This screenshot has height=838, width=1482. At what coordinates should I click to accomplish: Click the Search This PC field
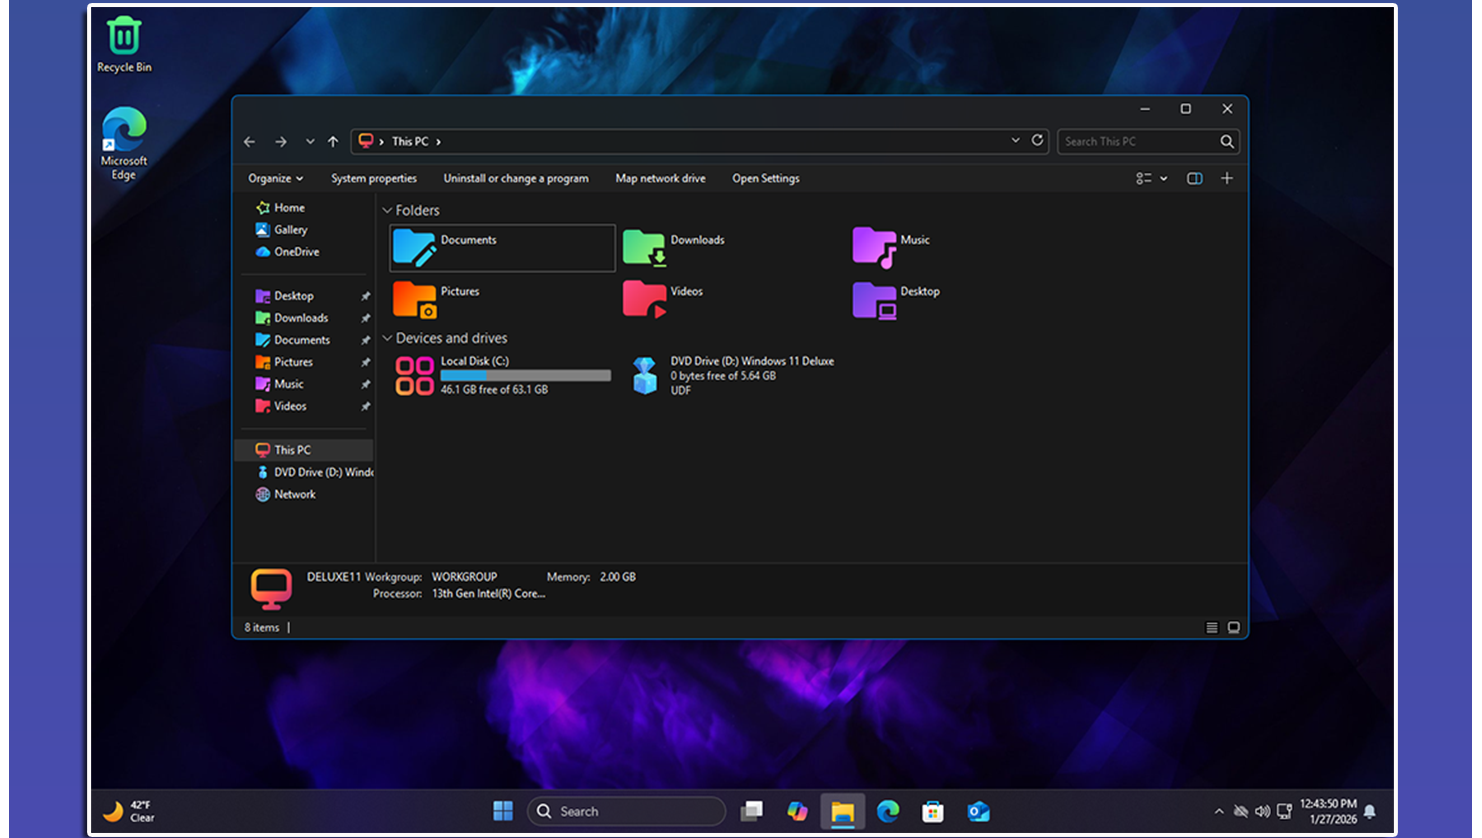pos(1137,142)
